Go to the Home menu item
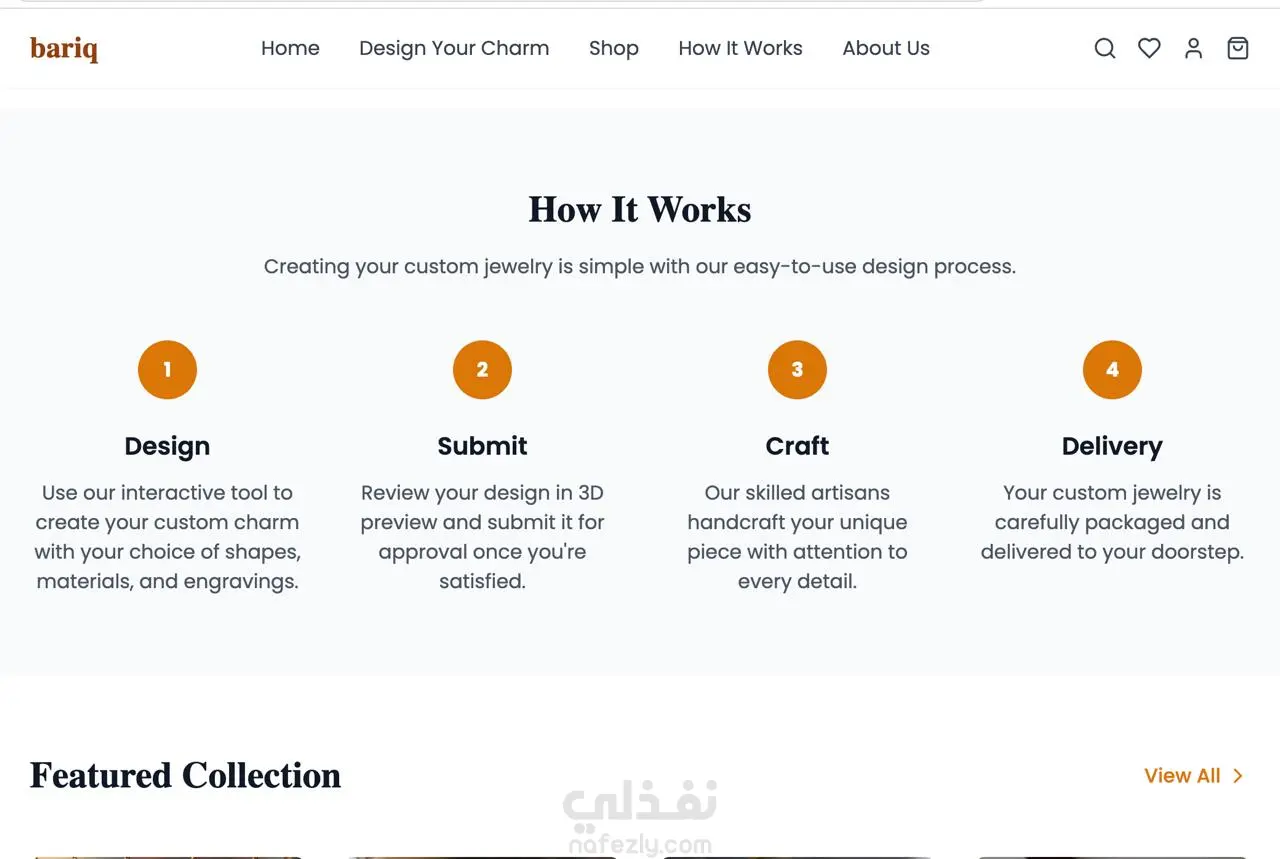The height and width of the screenshot is (859, 1280). (290, 48)
